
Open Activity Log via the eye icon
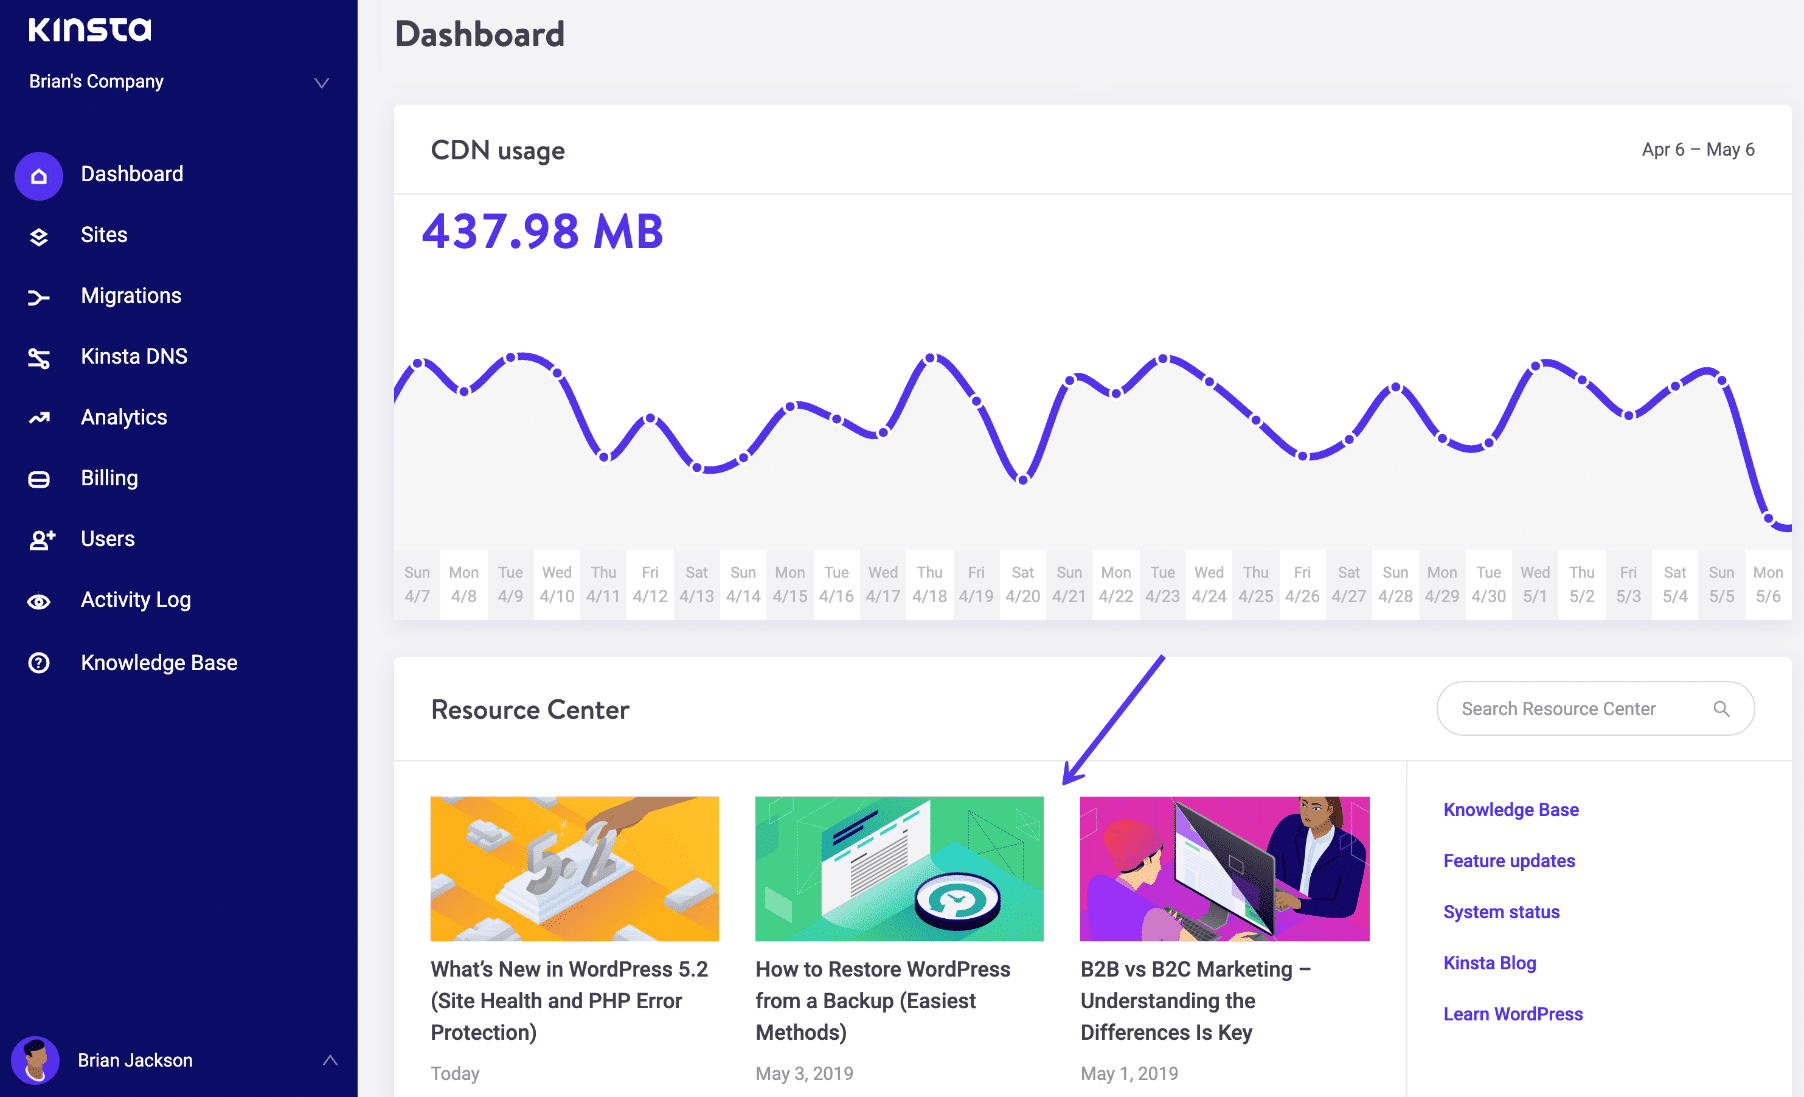tap(38, 601)
